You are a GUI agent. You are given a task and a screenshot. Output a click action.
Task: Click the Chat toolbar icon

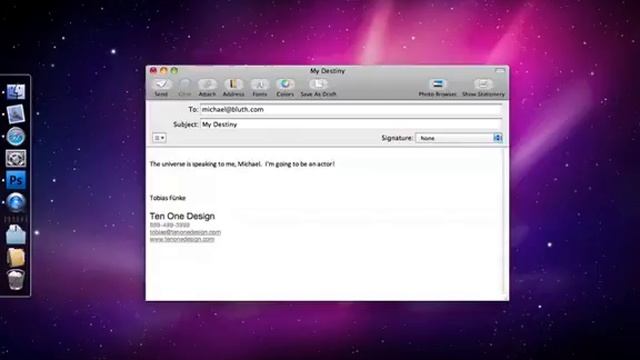tap(185, 87)
